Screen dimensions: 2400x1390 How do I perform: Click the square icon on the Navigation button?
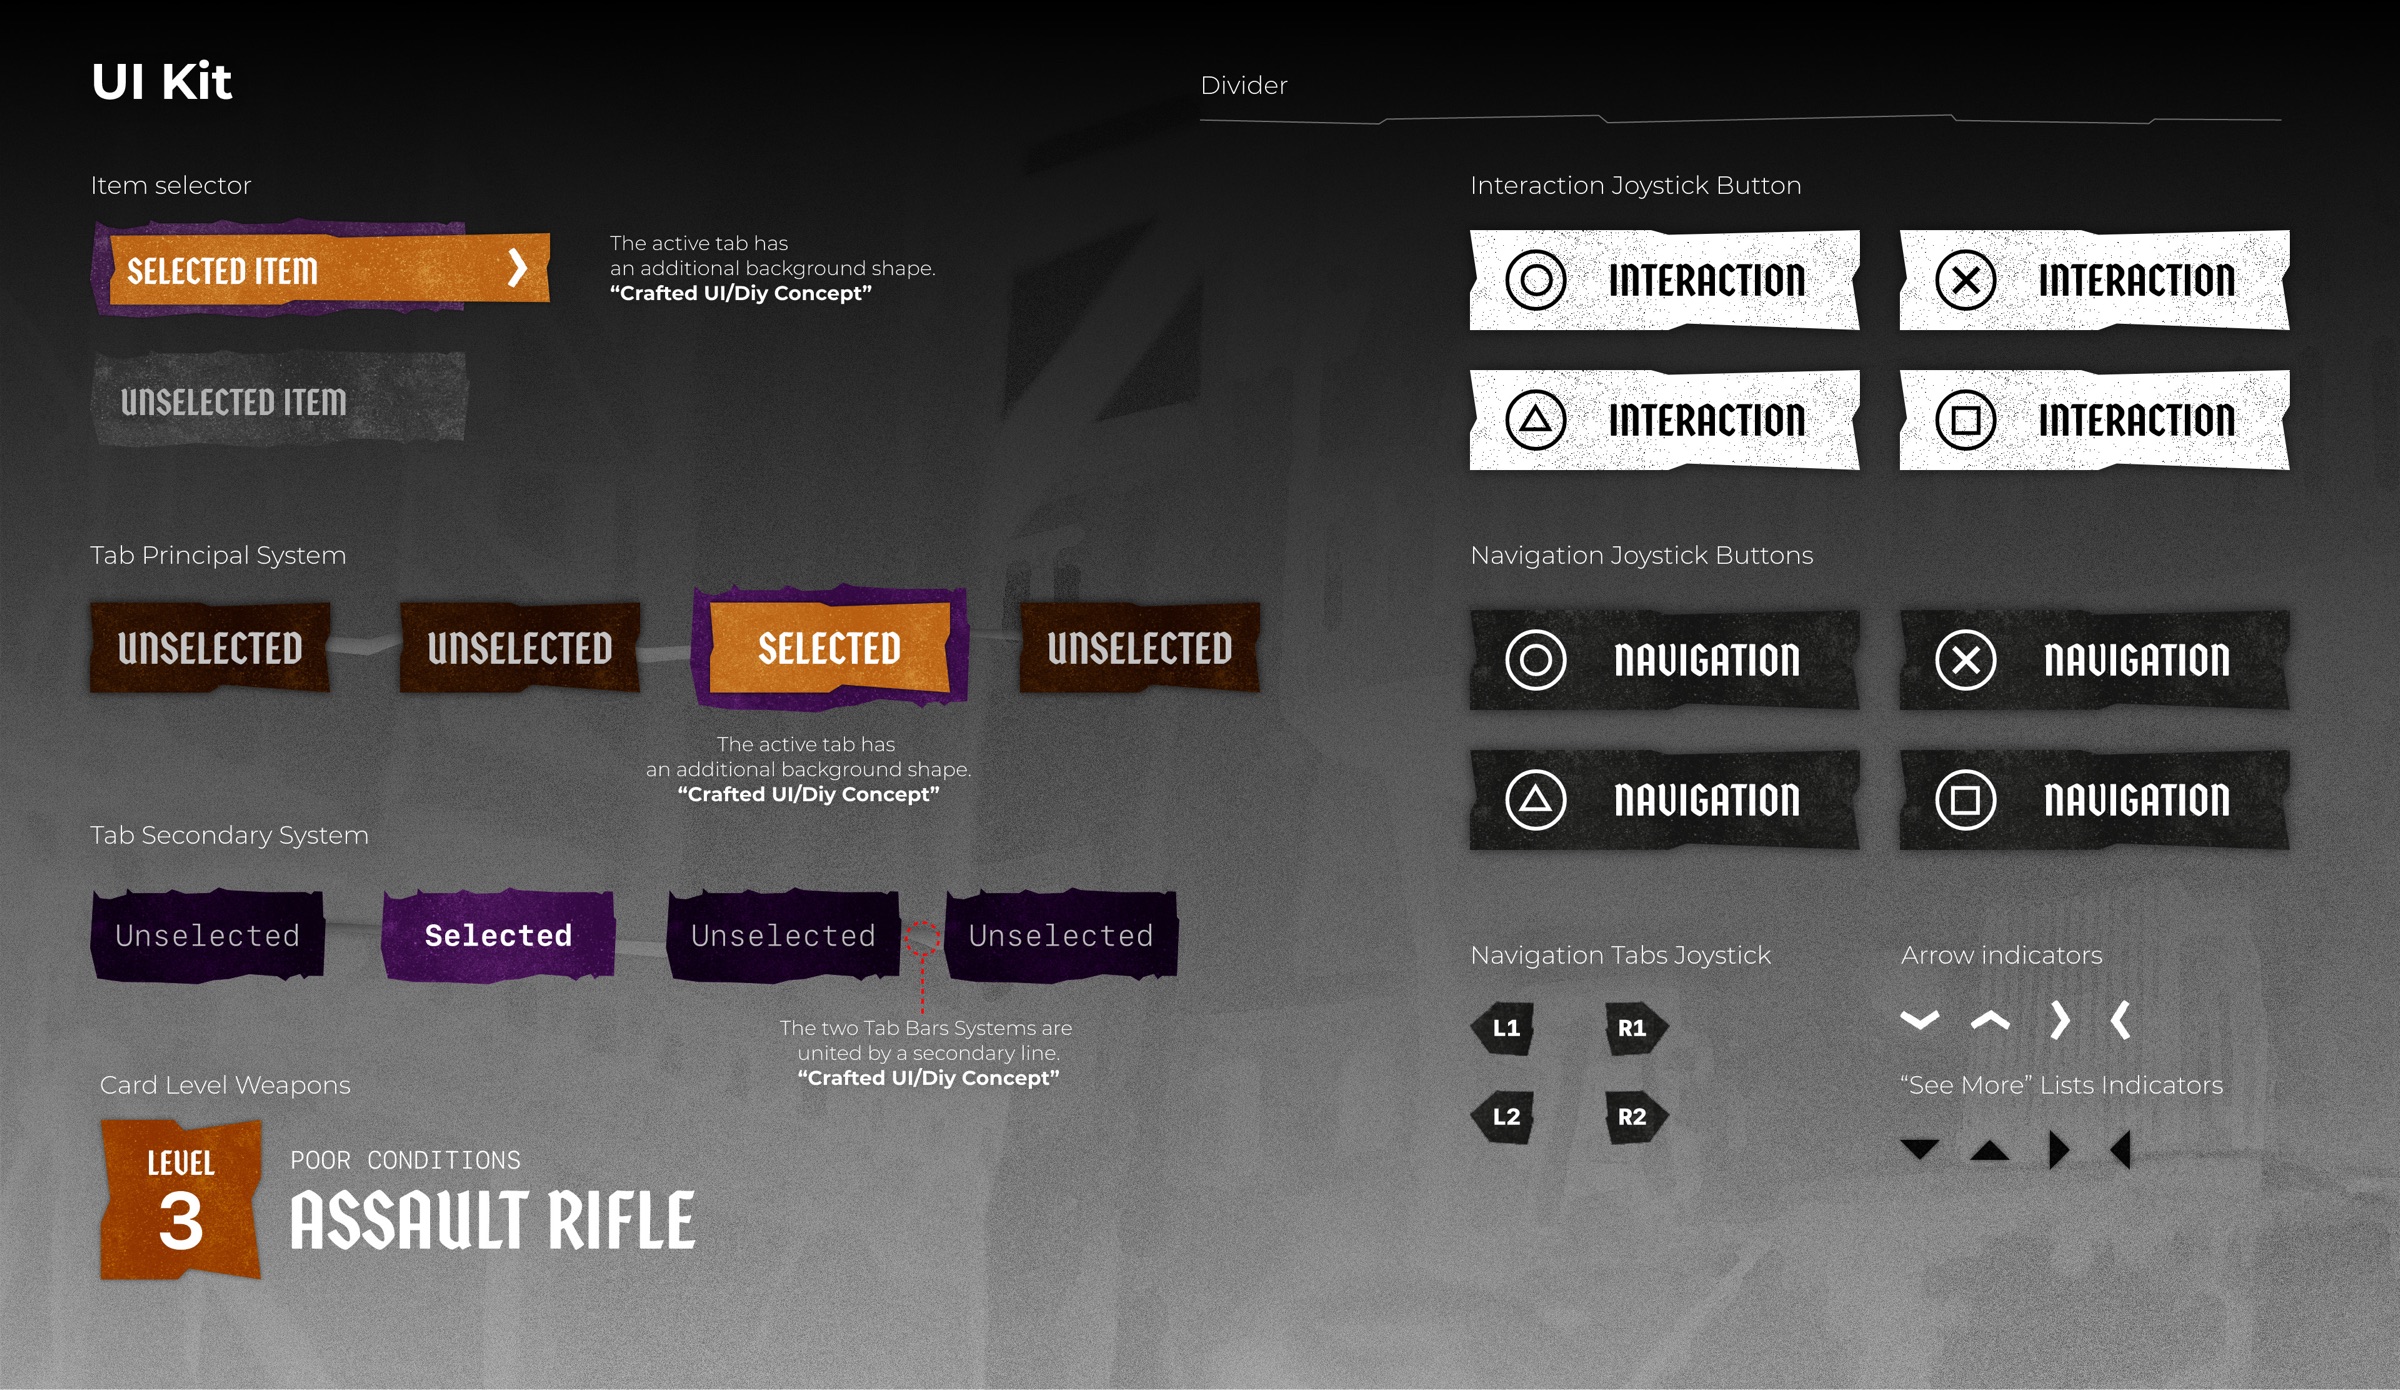[1965, 800]
